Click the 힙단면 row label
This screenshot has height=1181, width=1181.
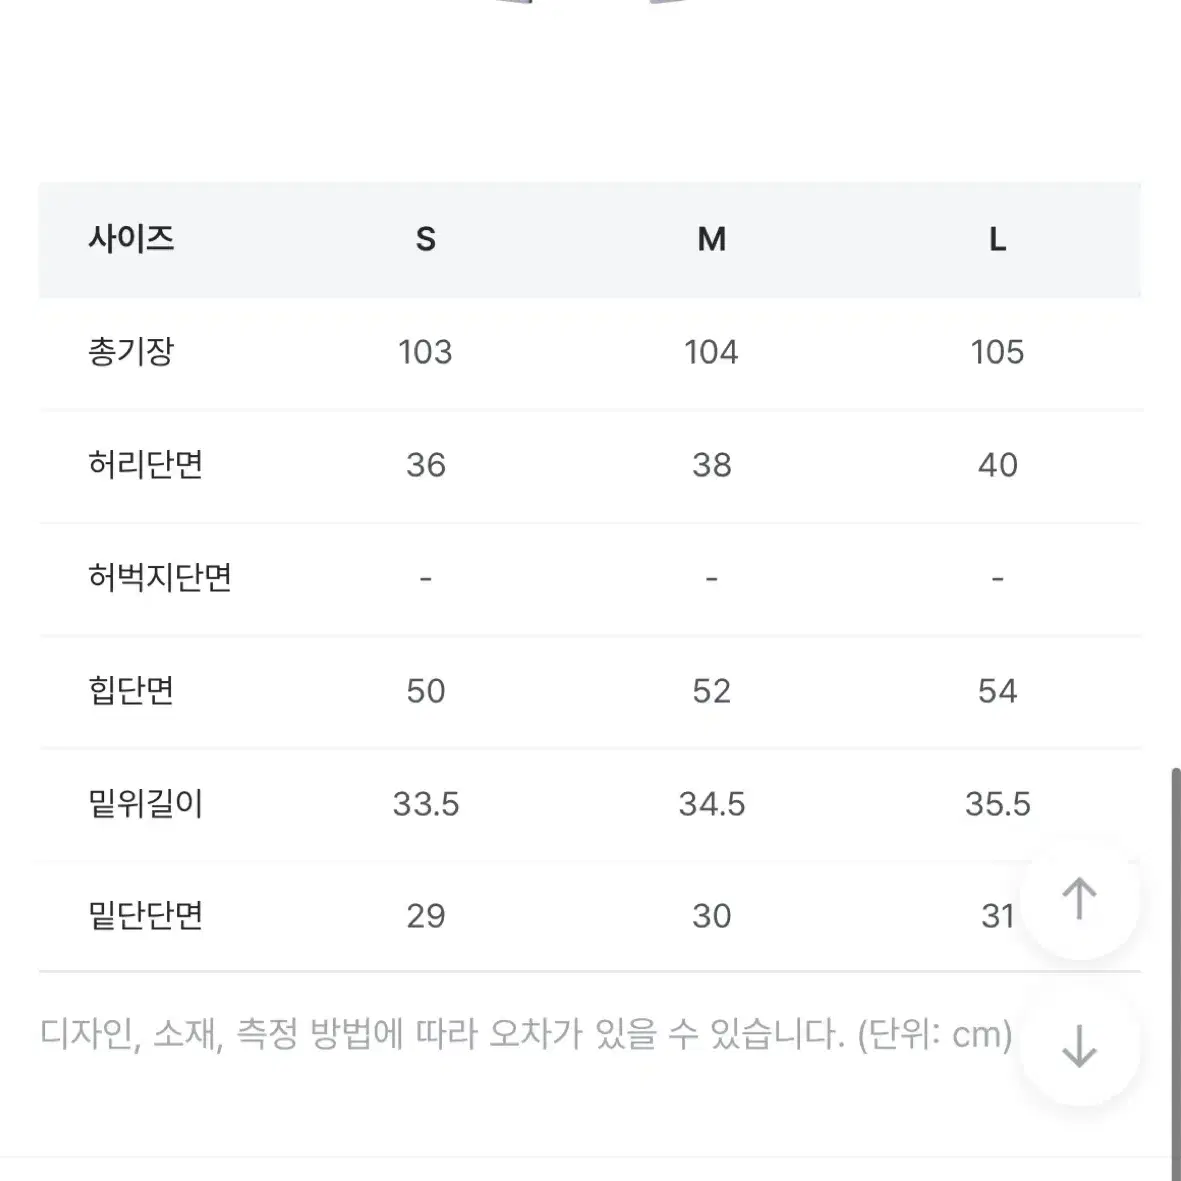click(x=131, y=691)
